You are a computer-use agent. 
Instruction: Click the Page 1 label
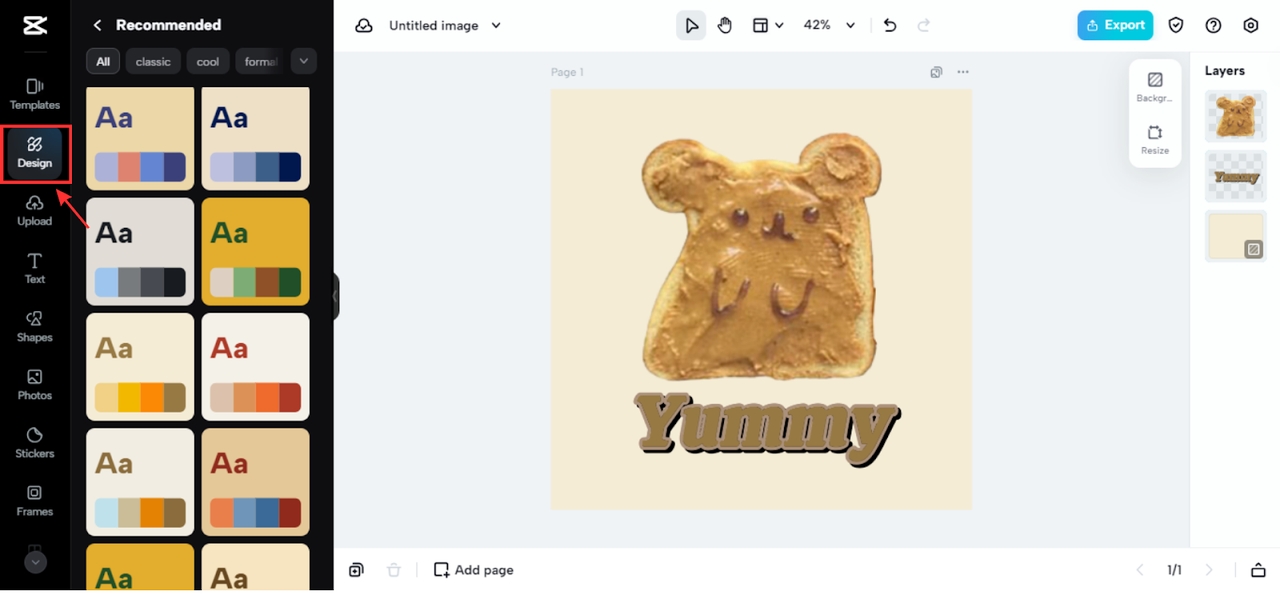567,72
